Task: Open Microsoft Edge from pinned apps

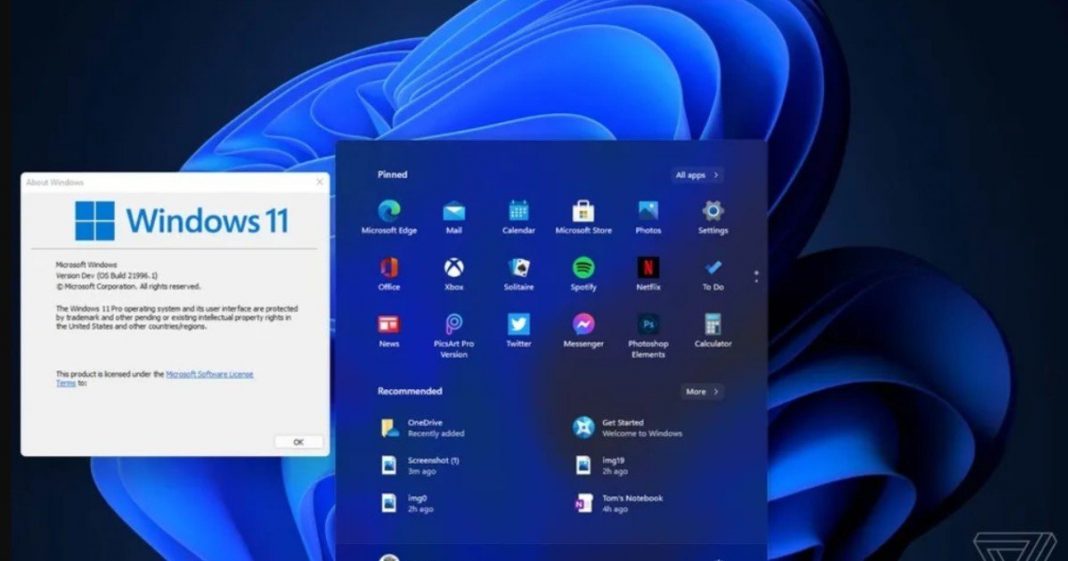Action: (389, 212)
